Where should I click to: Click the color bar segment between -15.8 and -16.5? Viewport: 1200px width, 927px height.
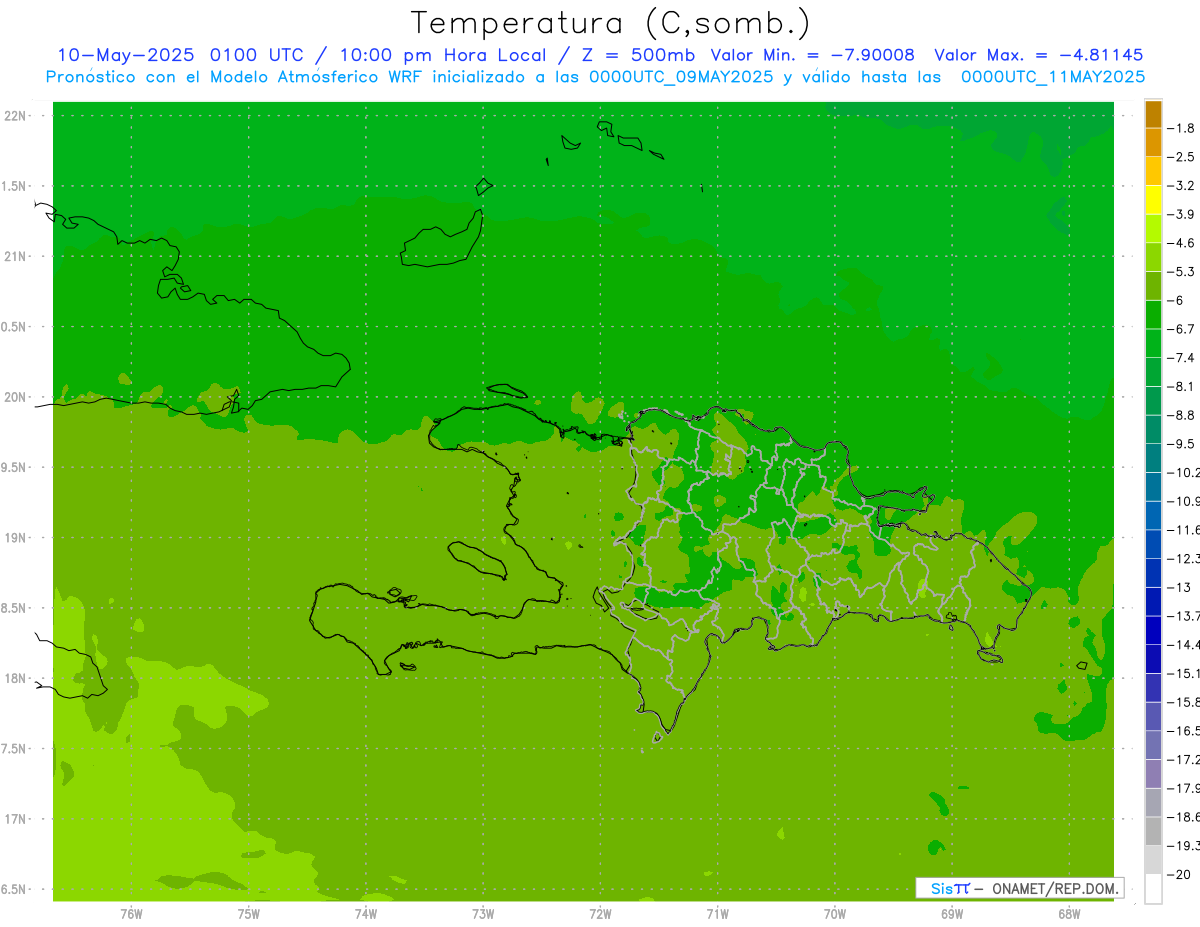[1153, 717]
